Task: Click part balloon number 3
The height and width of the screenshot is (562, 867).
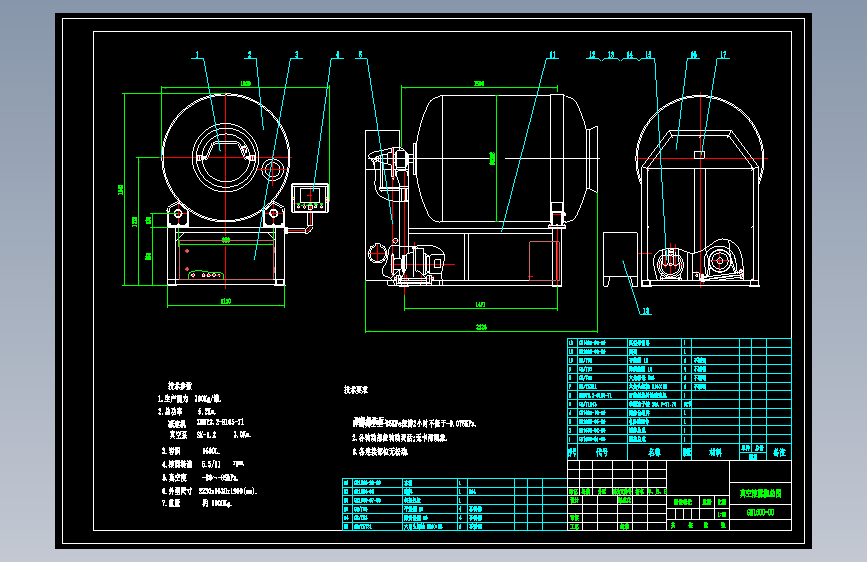Action: click(x=296, y=55)
